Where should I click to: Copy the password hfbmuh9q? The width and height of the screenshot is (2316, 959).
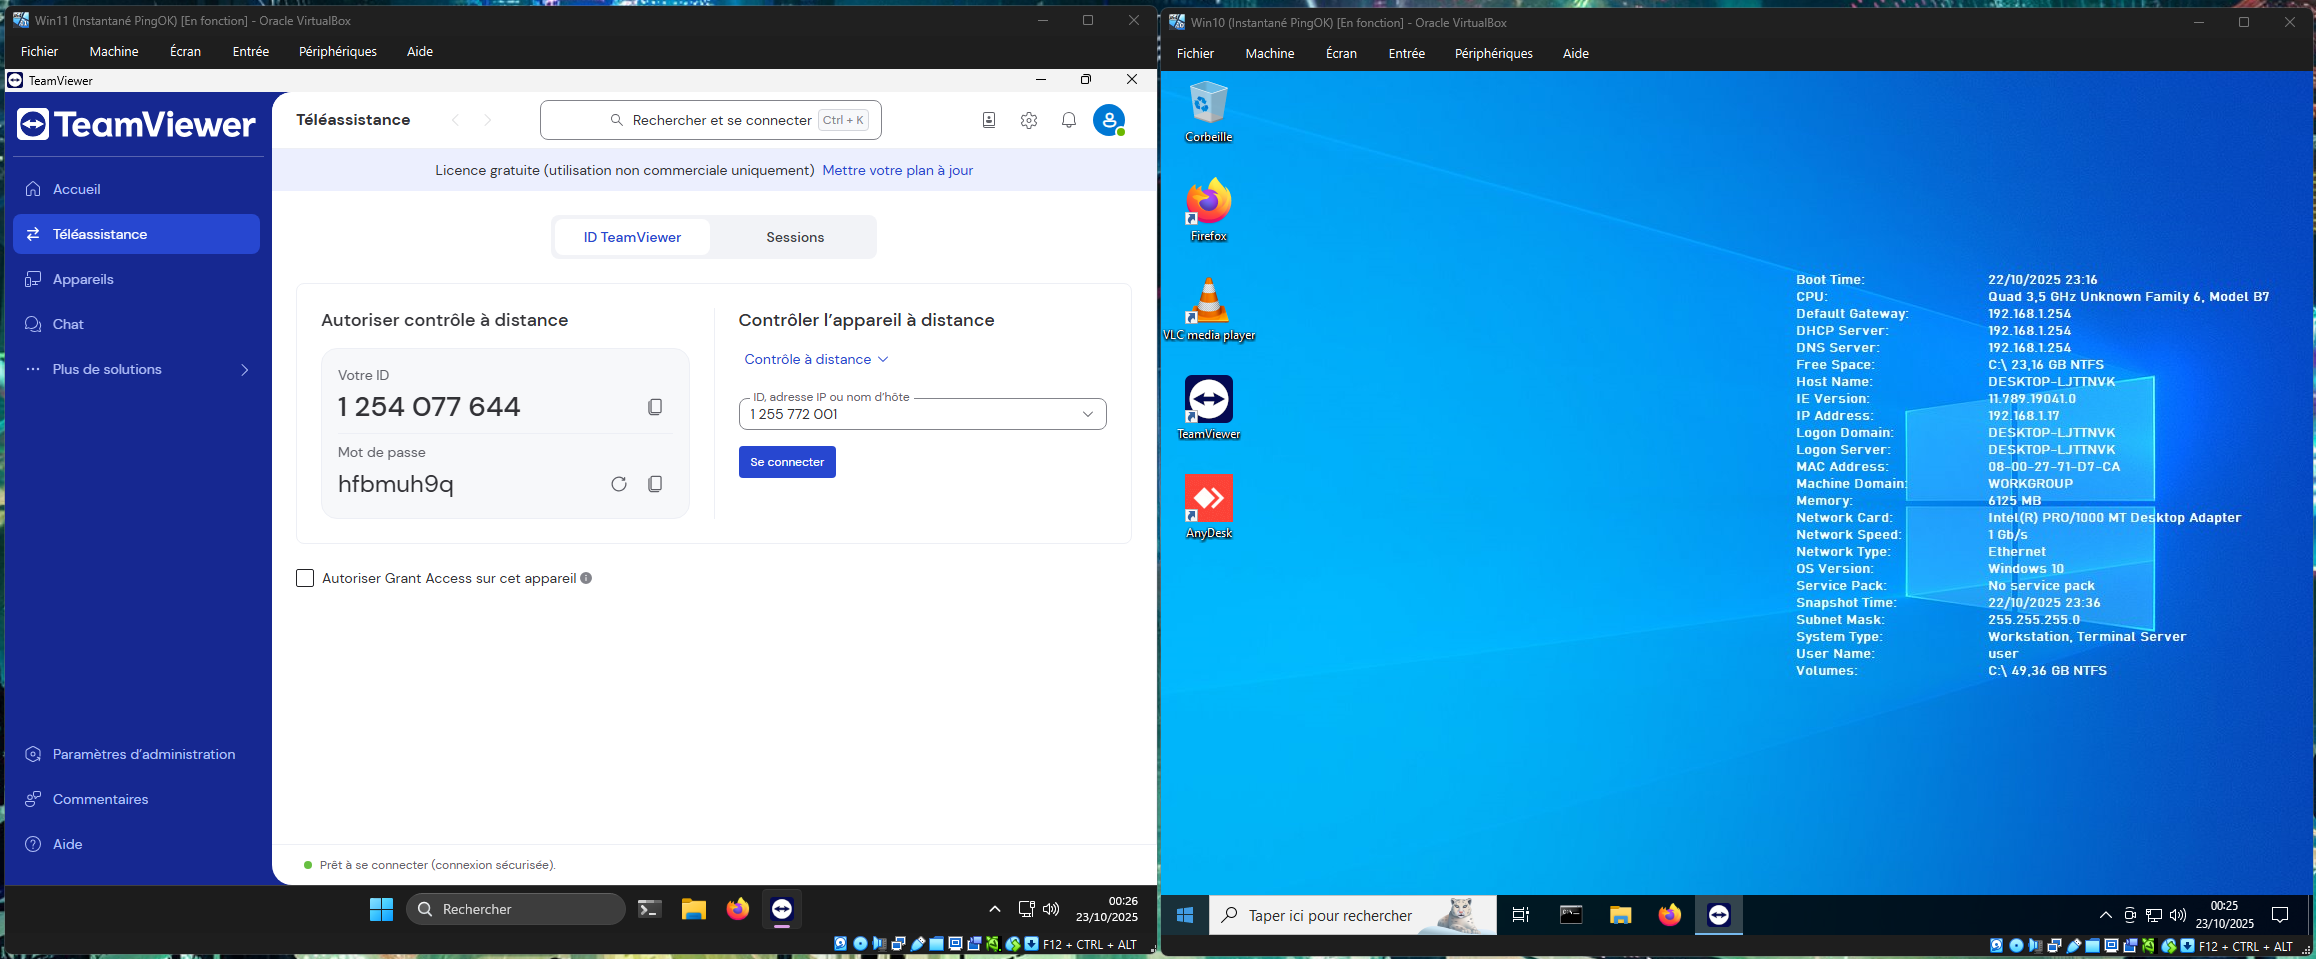(x=655, y=484)
